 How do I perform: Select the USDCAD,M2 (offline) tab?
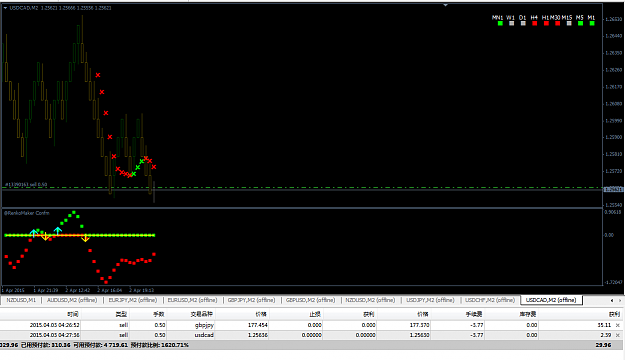551,300
